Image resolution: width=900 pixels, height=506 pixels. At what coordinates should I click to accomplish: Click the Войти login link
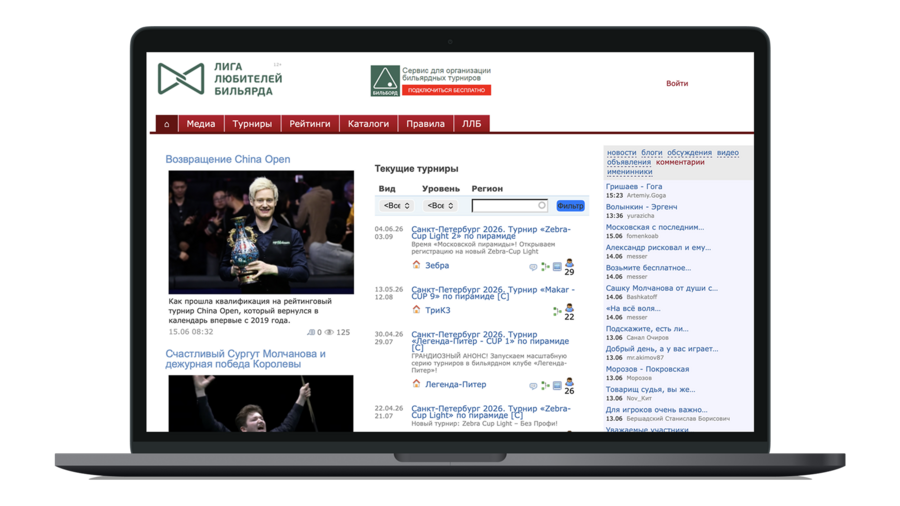(x=677, y=83)
